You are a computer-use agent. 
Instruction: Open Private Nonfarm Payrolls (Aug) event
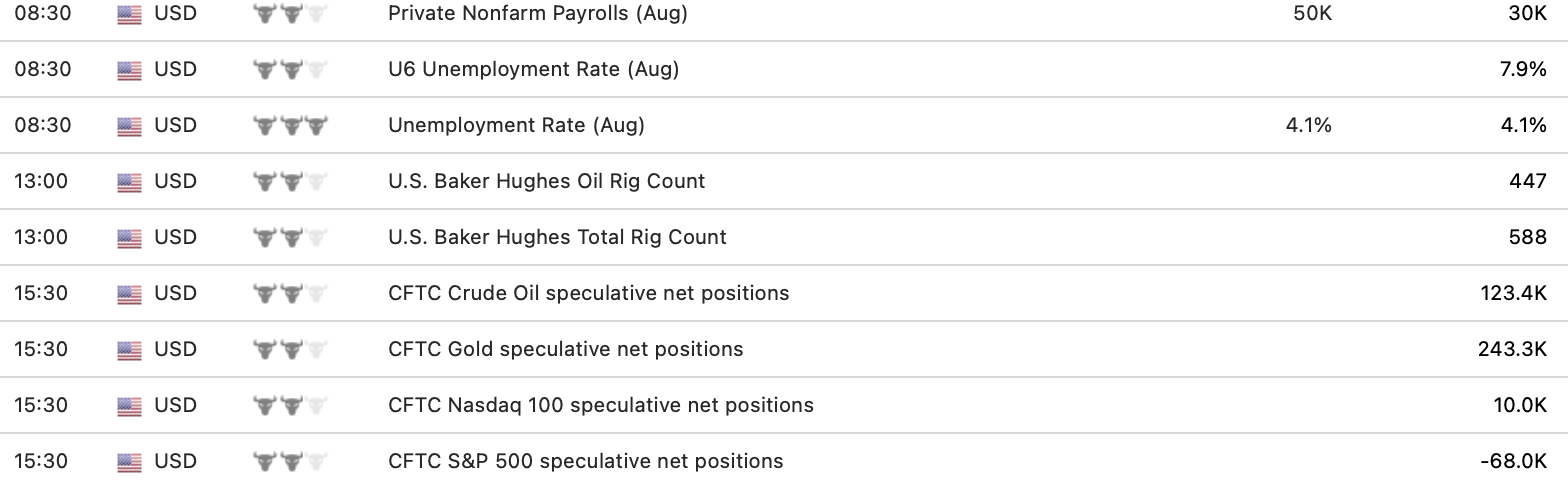tap(538, 14)
